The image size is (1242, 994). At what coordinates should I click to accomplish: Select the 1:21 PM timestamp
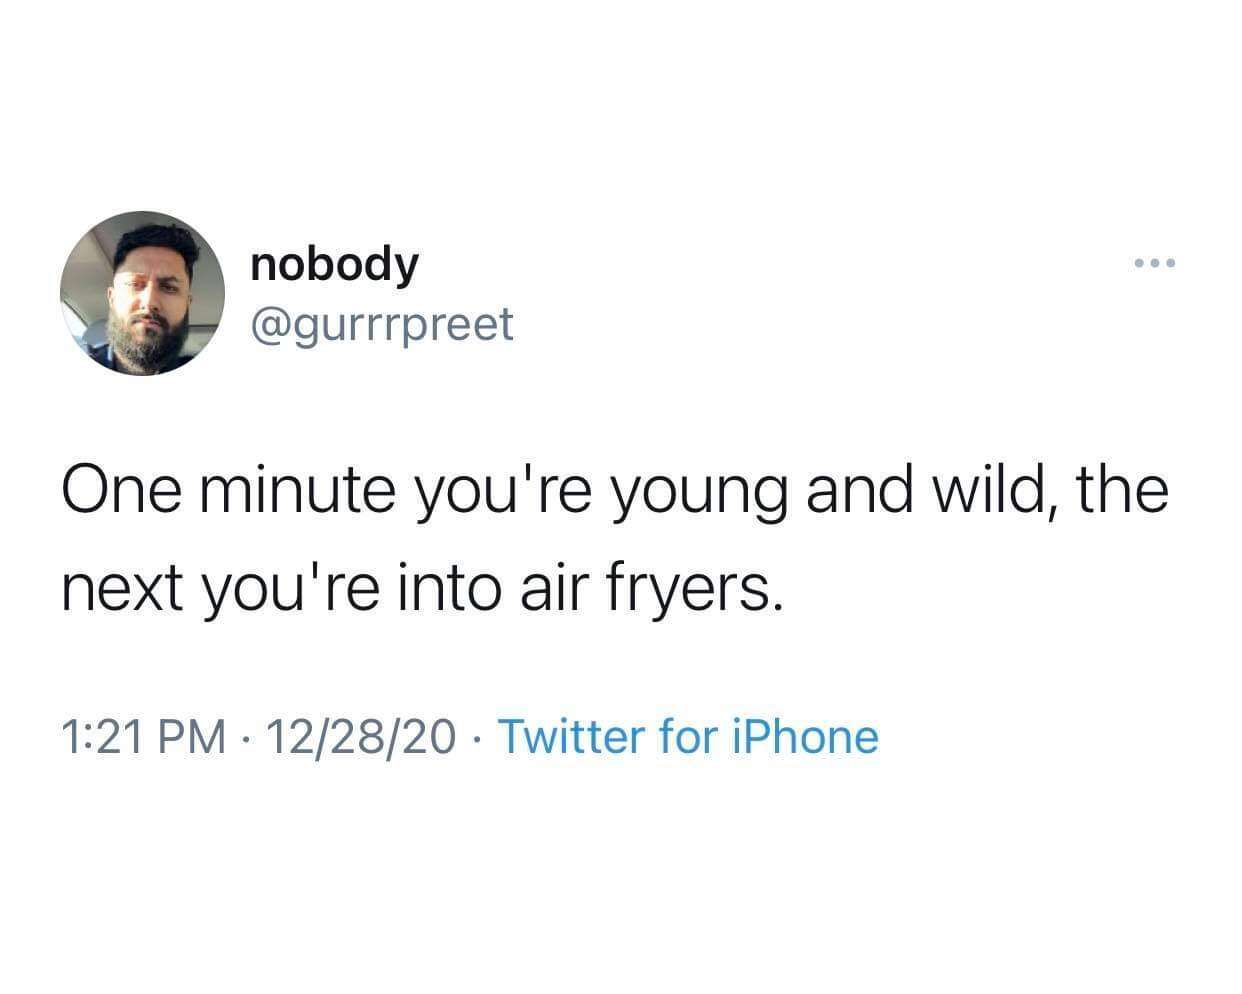click(x=142, y=737)
